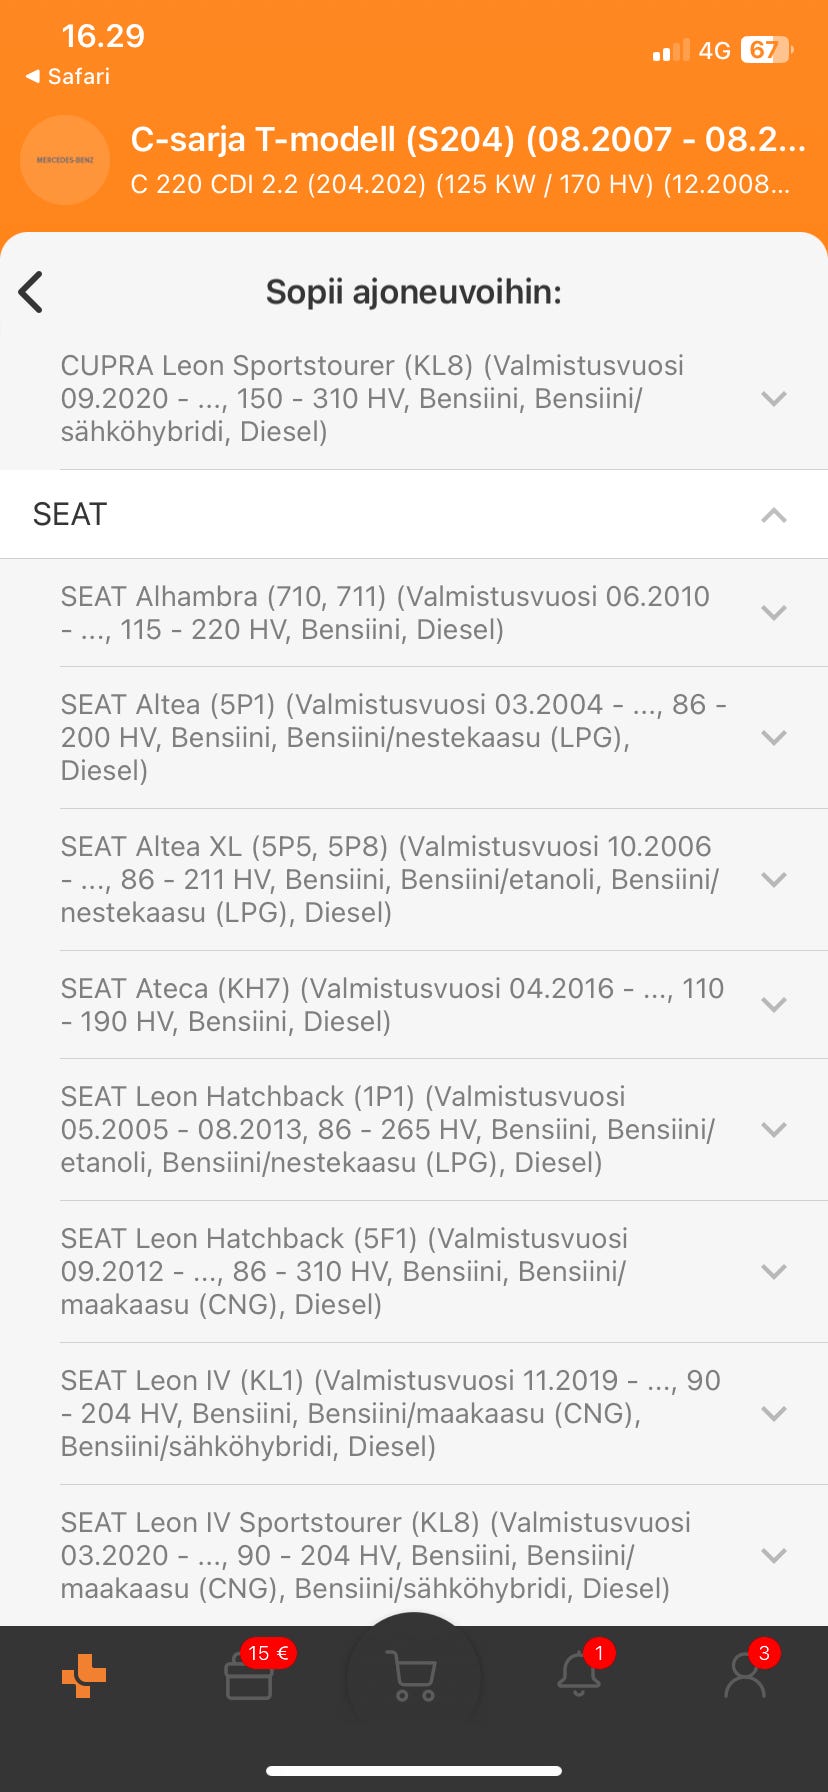Open notifications bell icon

coord(579,1674)
